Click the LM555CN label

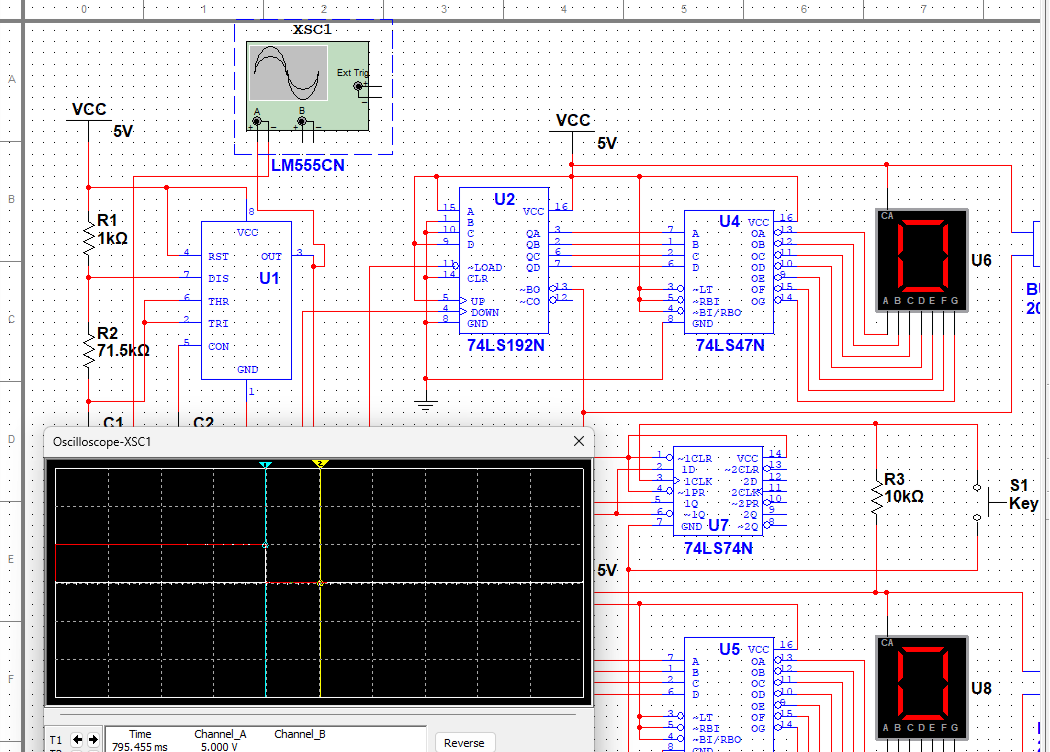point(307,165)
